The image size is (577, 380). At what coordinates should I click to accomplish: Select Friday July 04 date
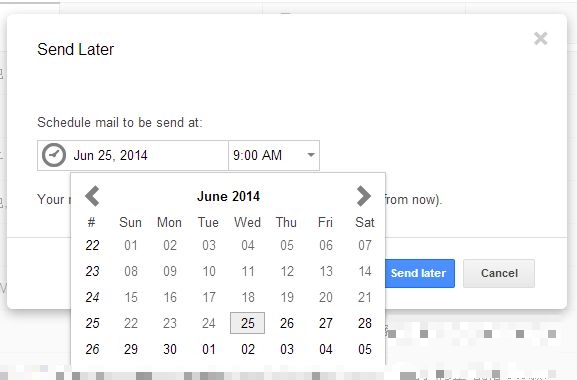326,349
